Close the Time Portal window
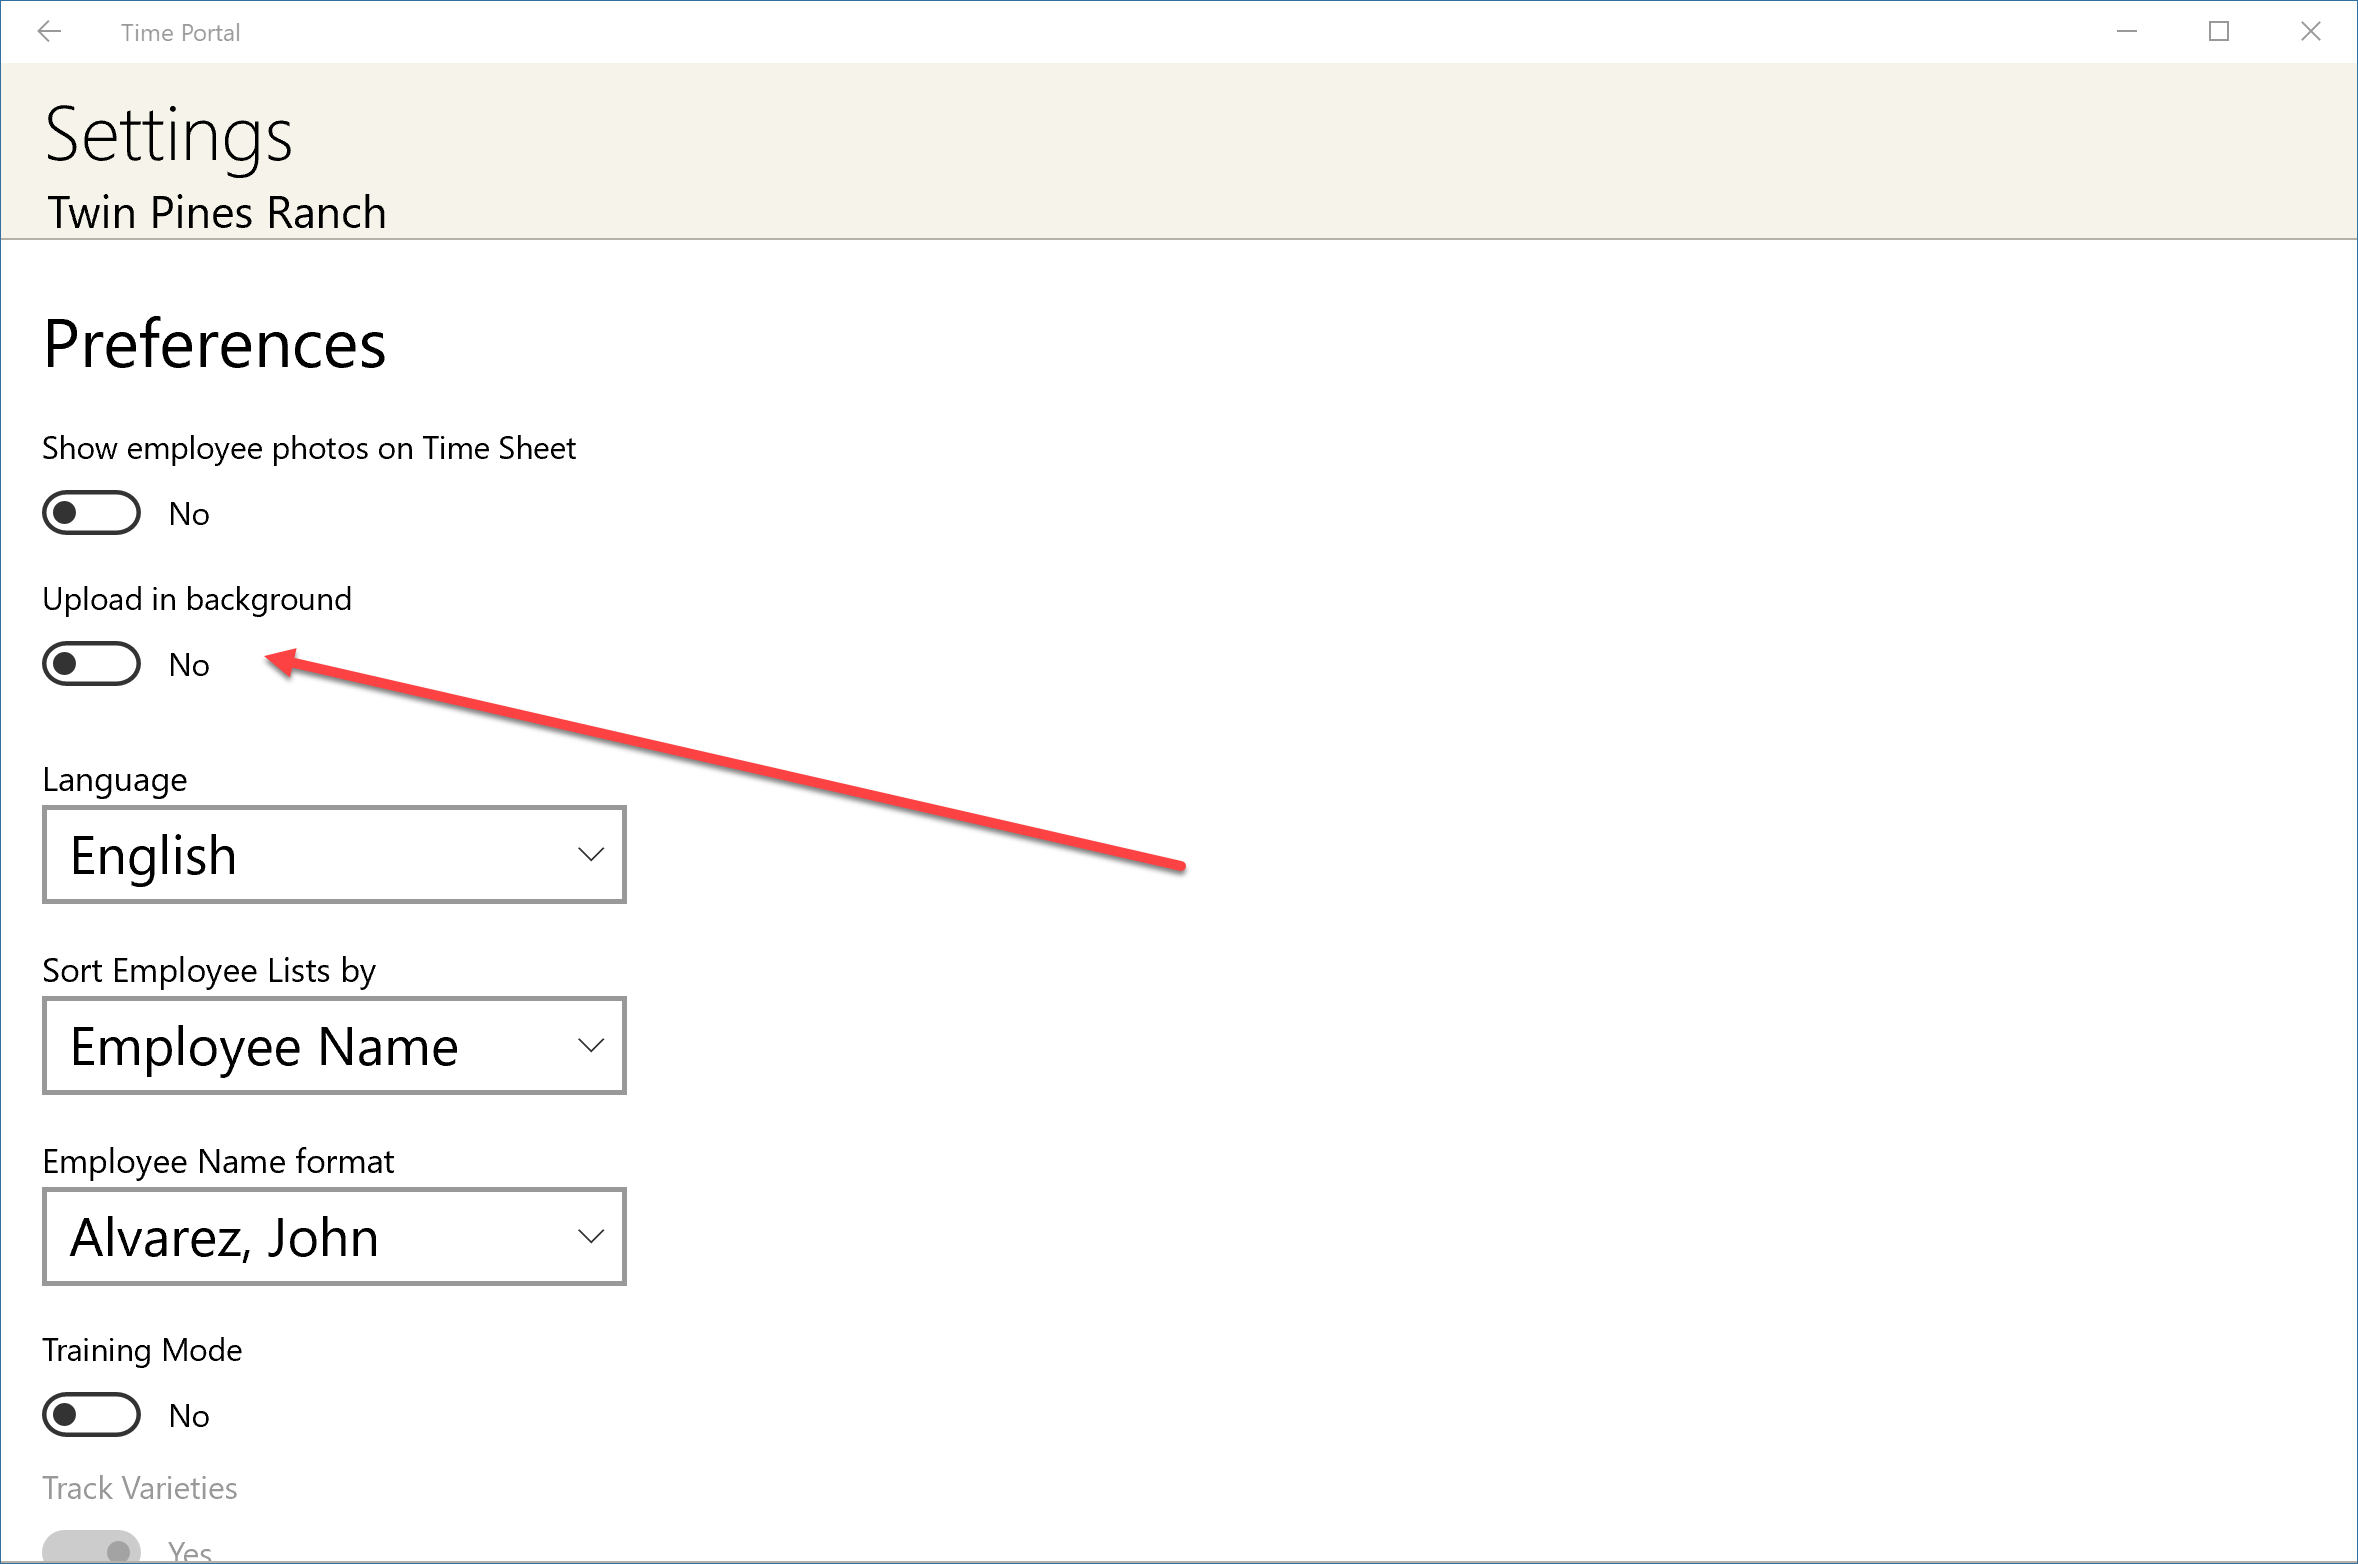Image resolution: width=2358 pixels, height=1564 pixels. pyautogui.click(x=2311, y=32)
